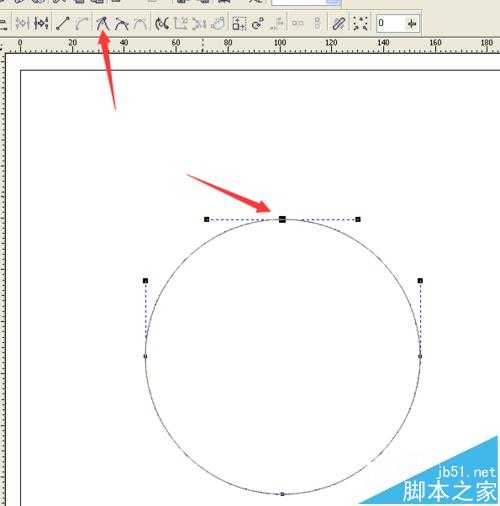
Task: Select all nodes icon
Action: [x=360, y=24]
